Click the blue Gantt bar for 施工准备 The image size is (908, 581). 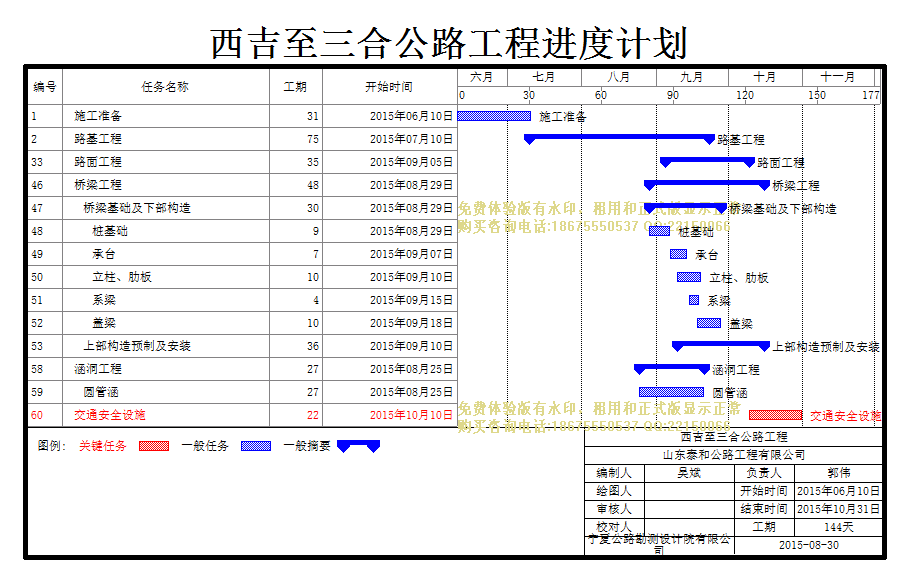coord(494,116)
